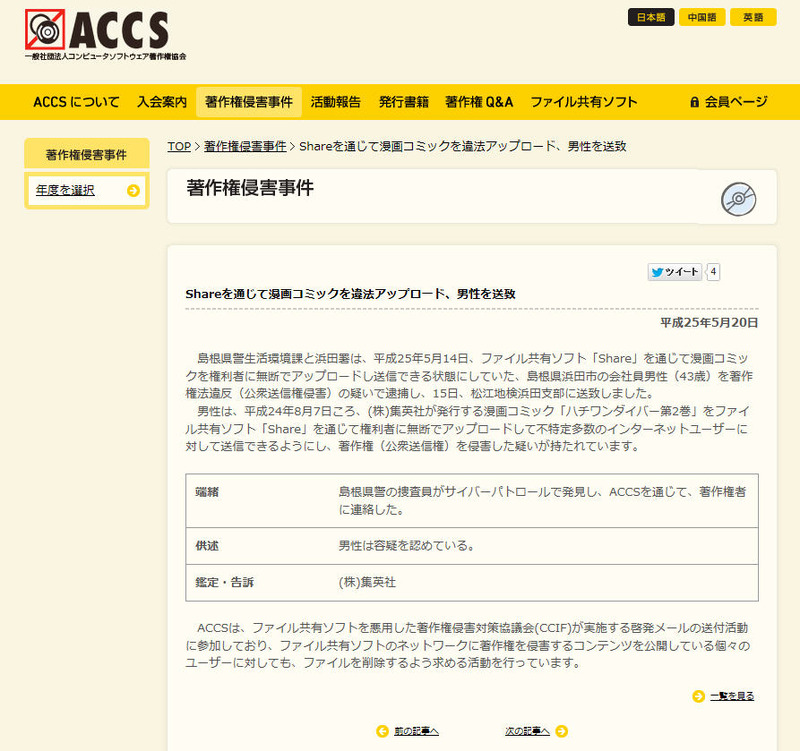The image size is (800, 751).
Task: Switch language to 中国語
Action: [x=702, y=17]
